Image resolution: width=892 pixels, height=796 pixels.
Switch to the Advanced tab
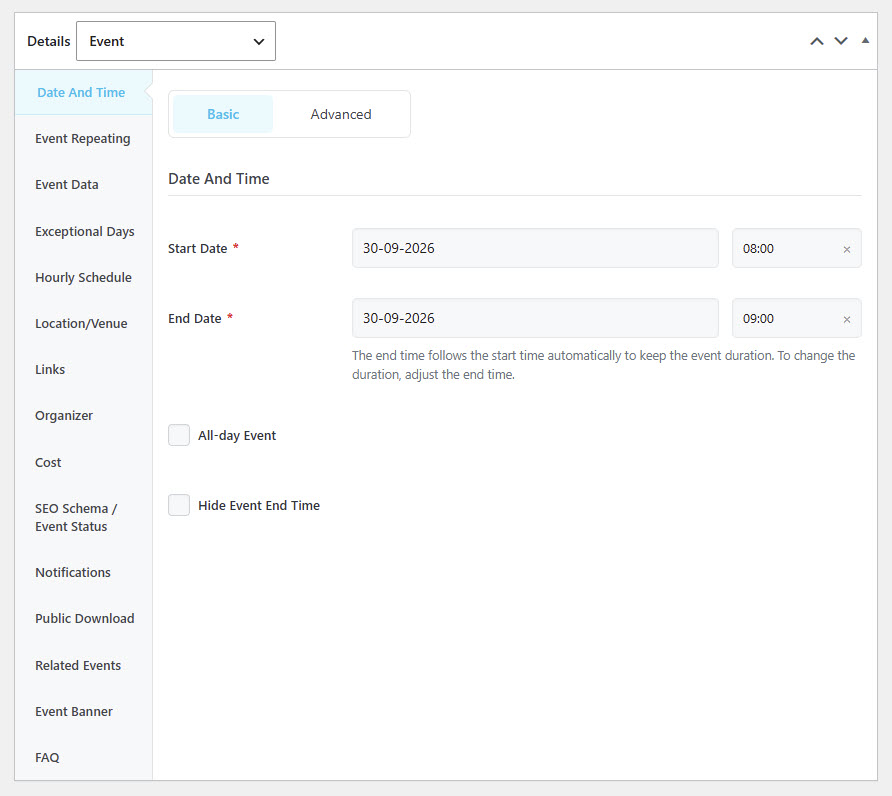341,114
